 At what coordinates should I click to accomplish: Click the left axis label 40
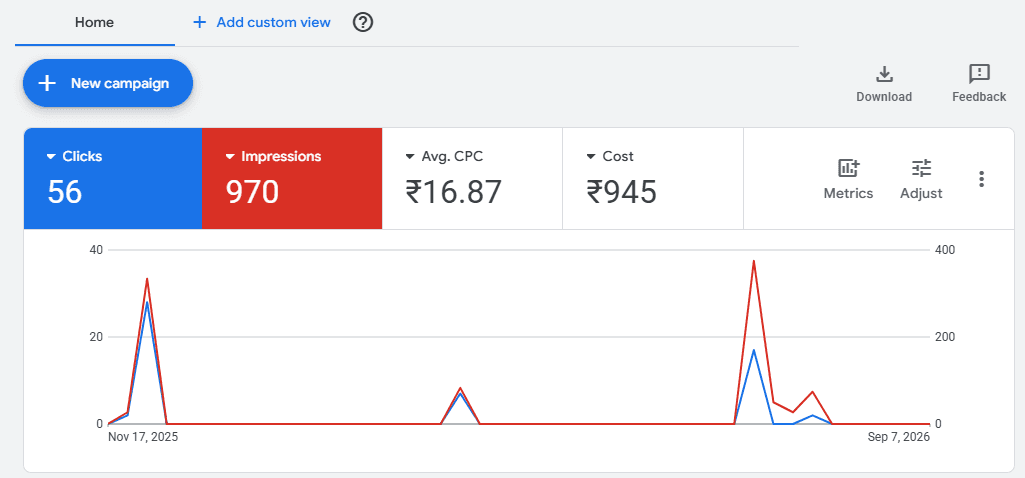pyautogui.click(x=96, y=250)
